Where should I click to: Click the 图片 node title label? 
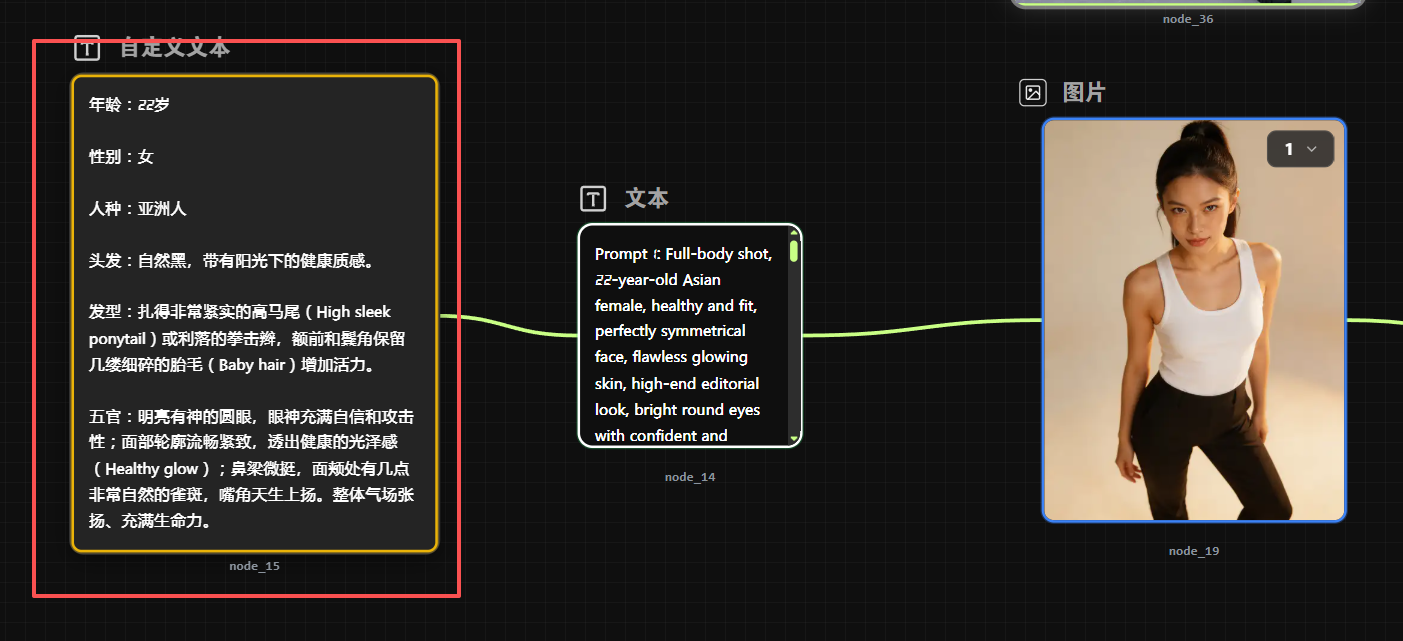tap(1084, 93)
